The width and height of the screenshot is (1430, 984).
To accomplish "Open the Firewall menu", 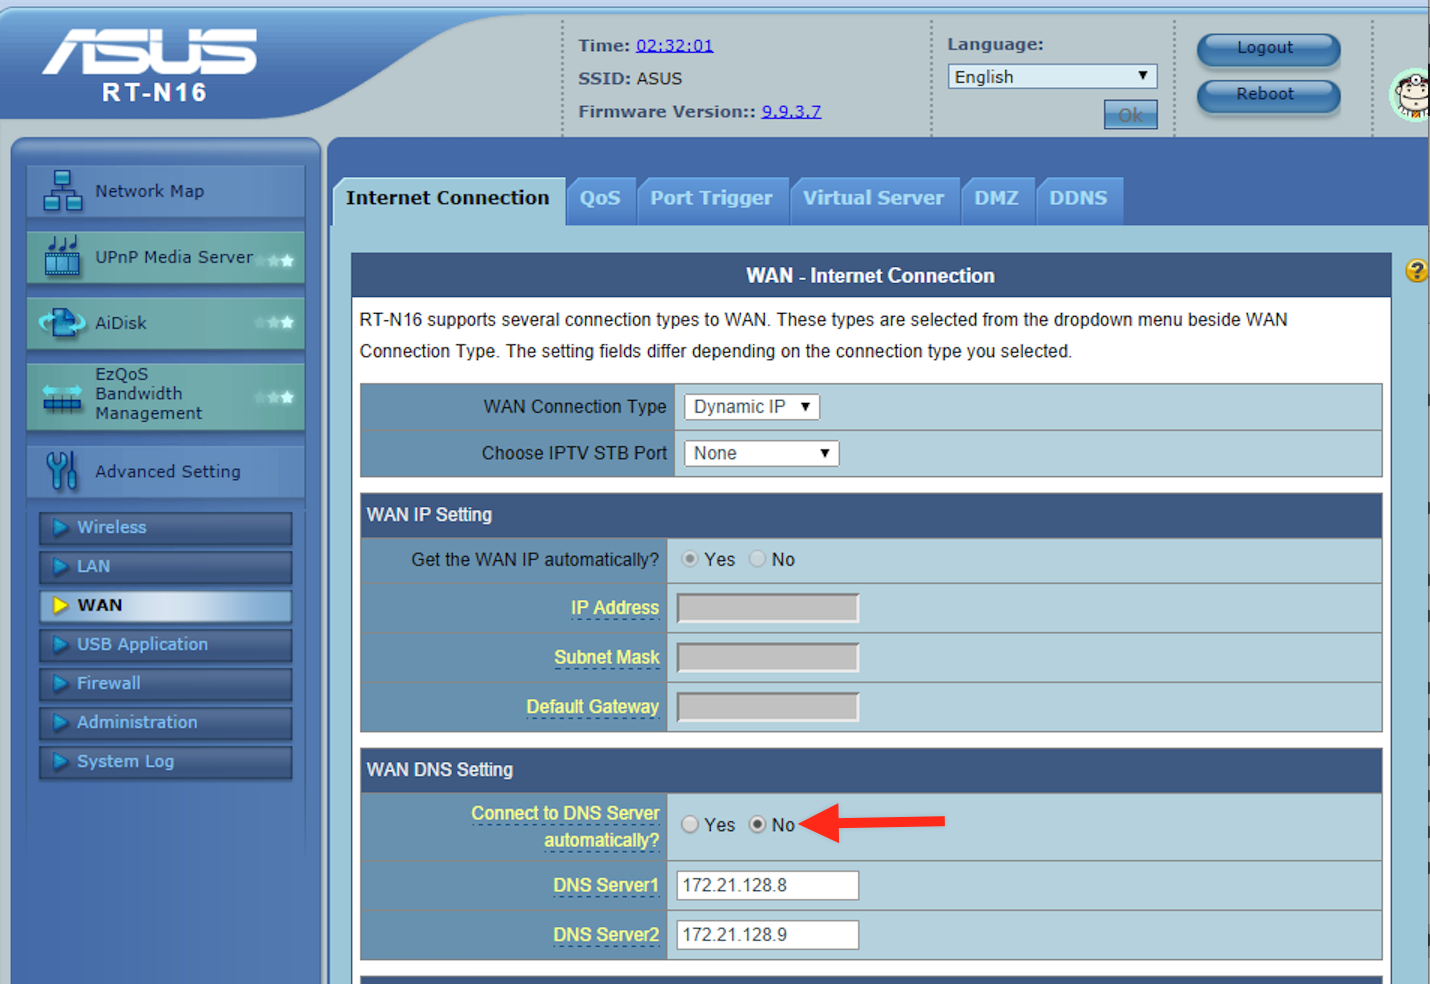I will pos(166,684).
